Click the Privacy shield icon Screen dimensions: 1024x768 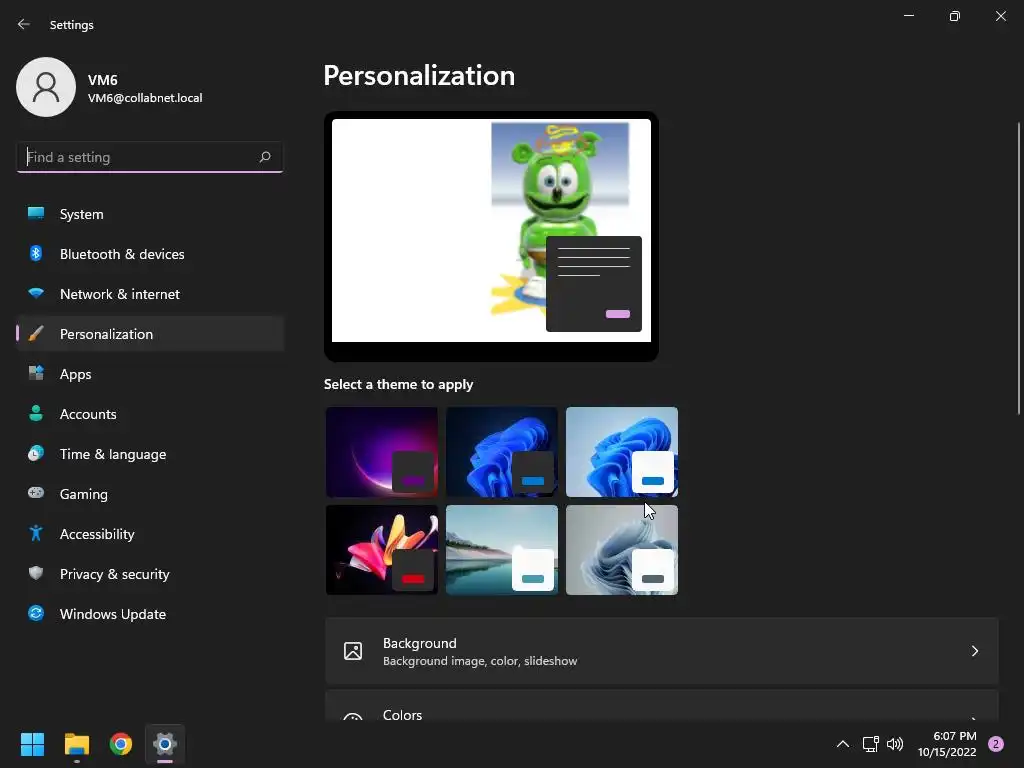[36, 573]
